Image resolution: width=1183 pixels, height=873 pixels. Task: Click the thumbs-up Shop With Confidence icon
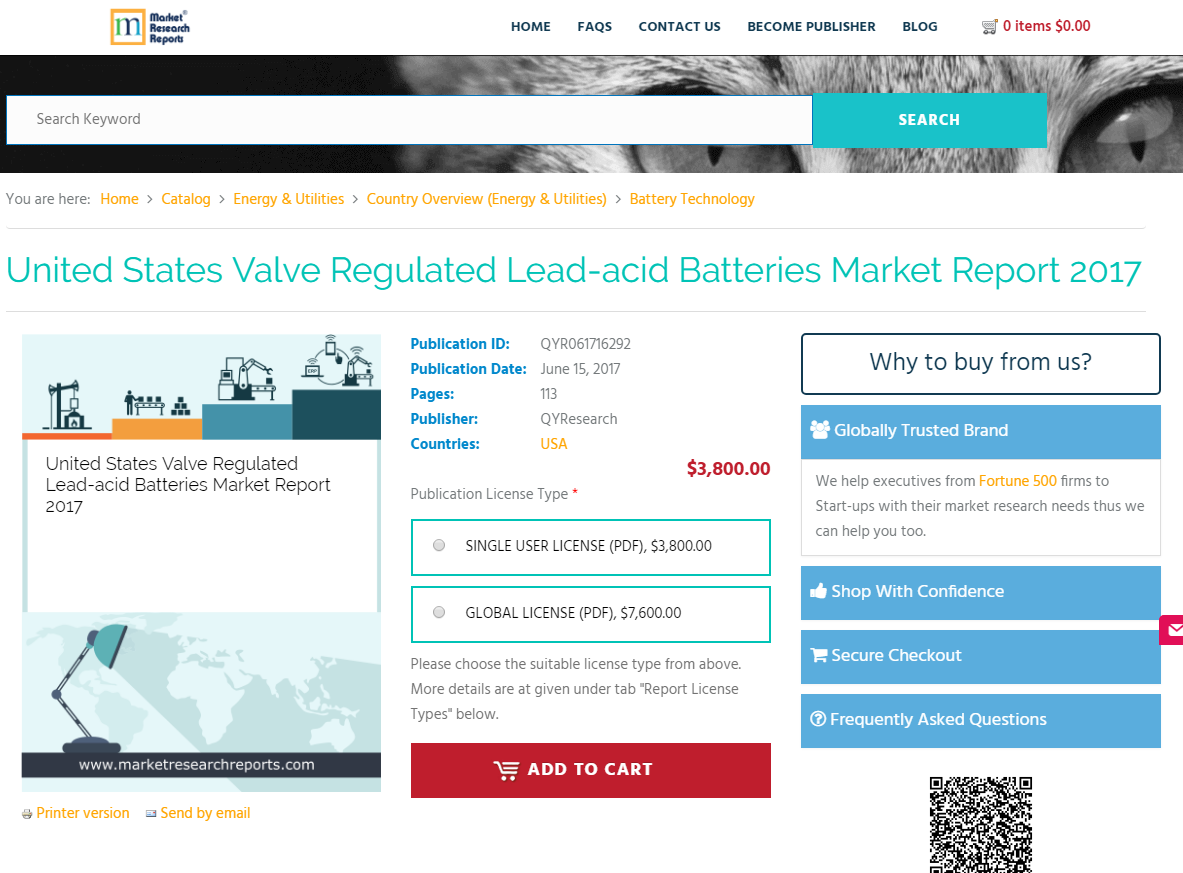tap(819, 591)
